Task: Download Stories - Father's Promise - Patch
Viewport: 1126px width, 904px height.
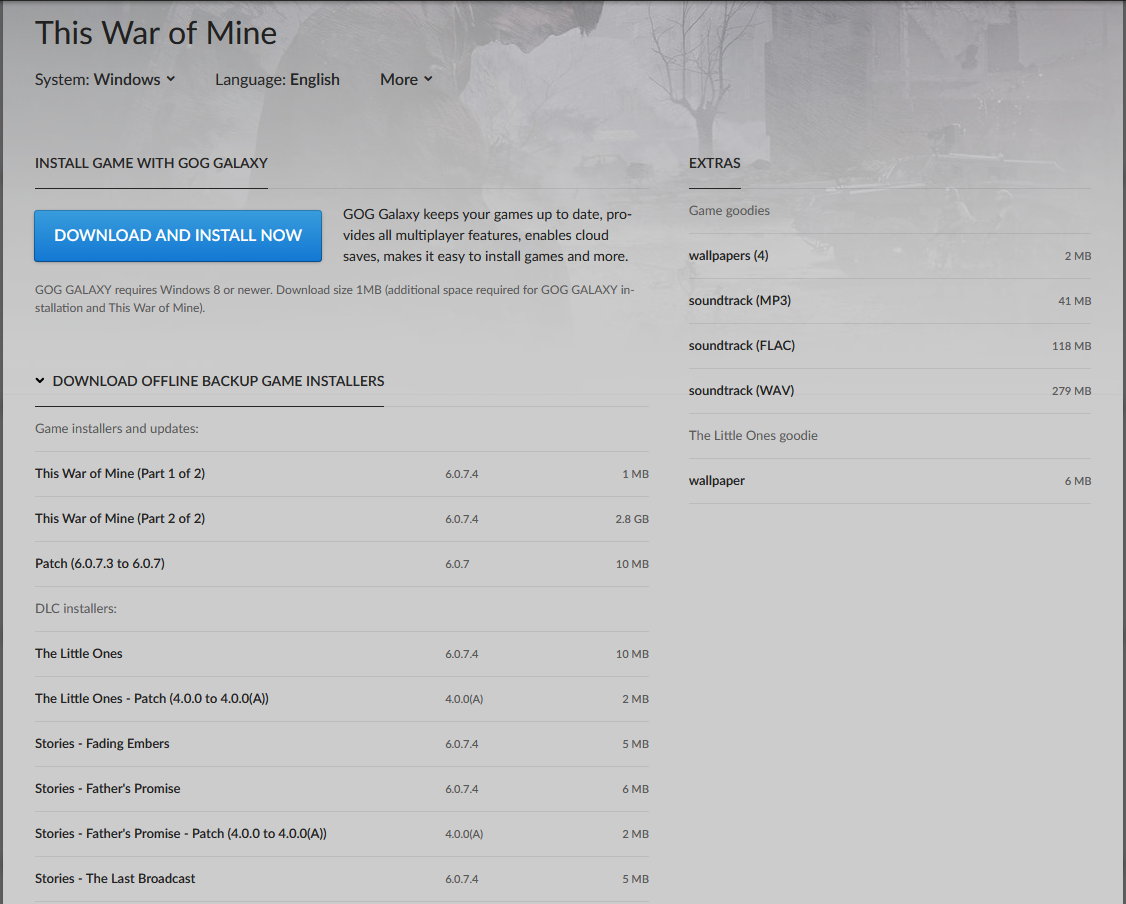Action: point(342,834)
